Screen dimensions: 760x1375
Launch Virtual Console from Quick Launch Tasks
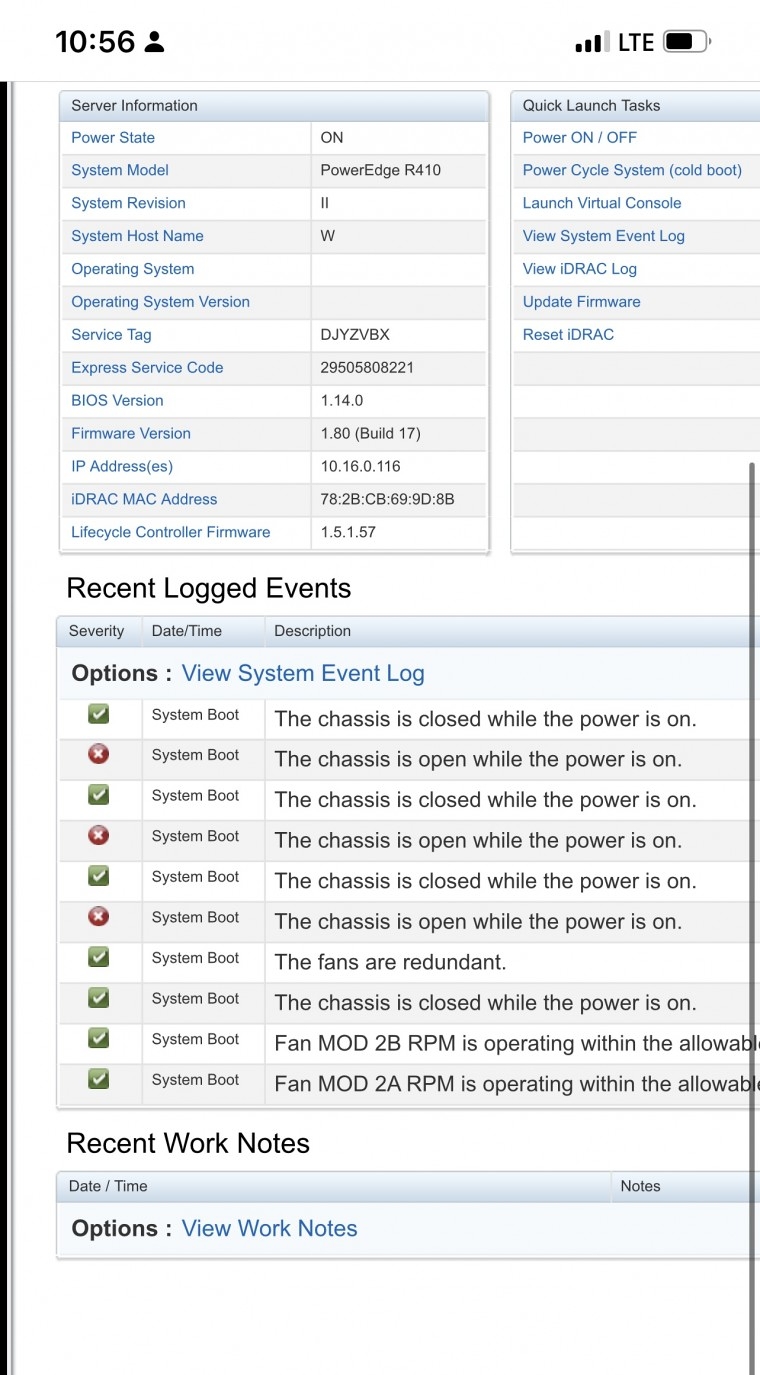coord(602,203)
